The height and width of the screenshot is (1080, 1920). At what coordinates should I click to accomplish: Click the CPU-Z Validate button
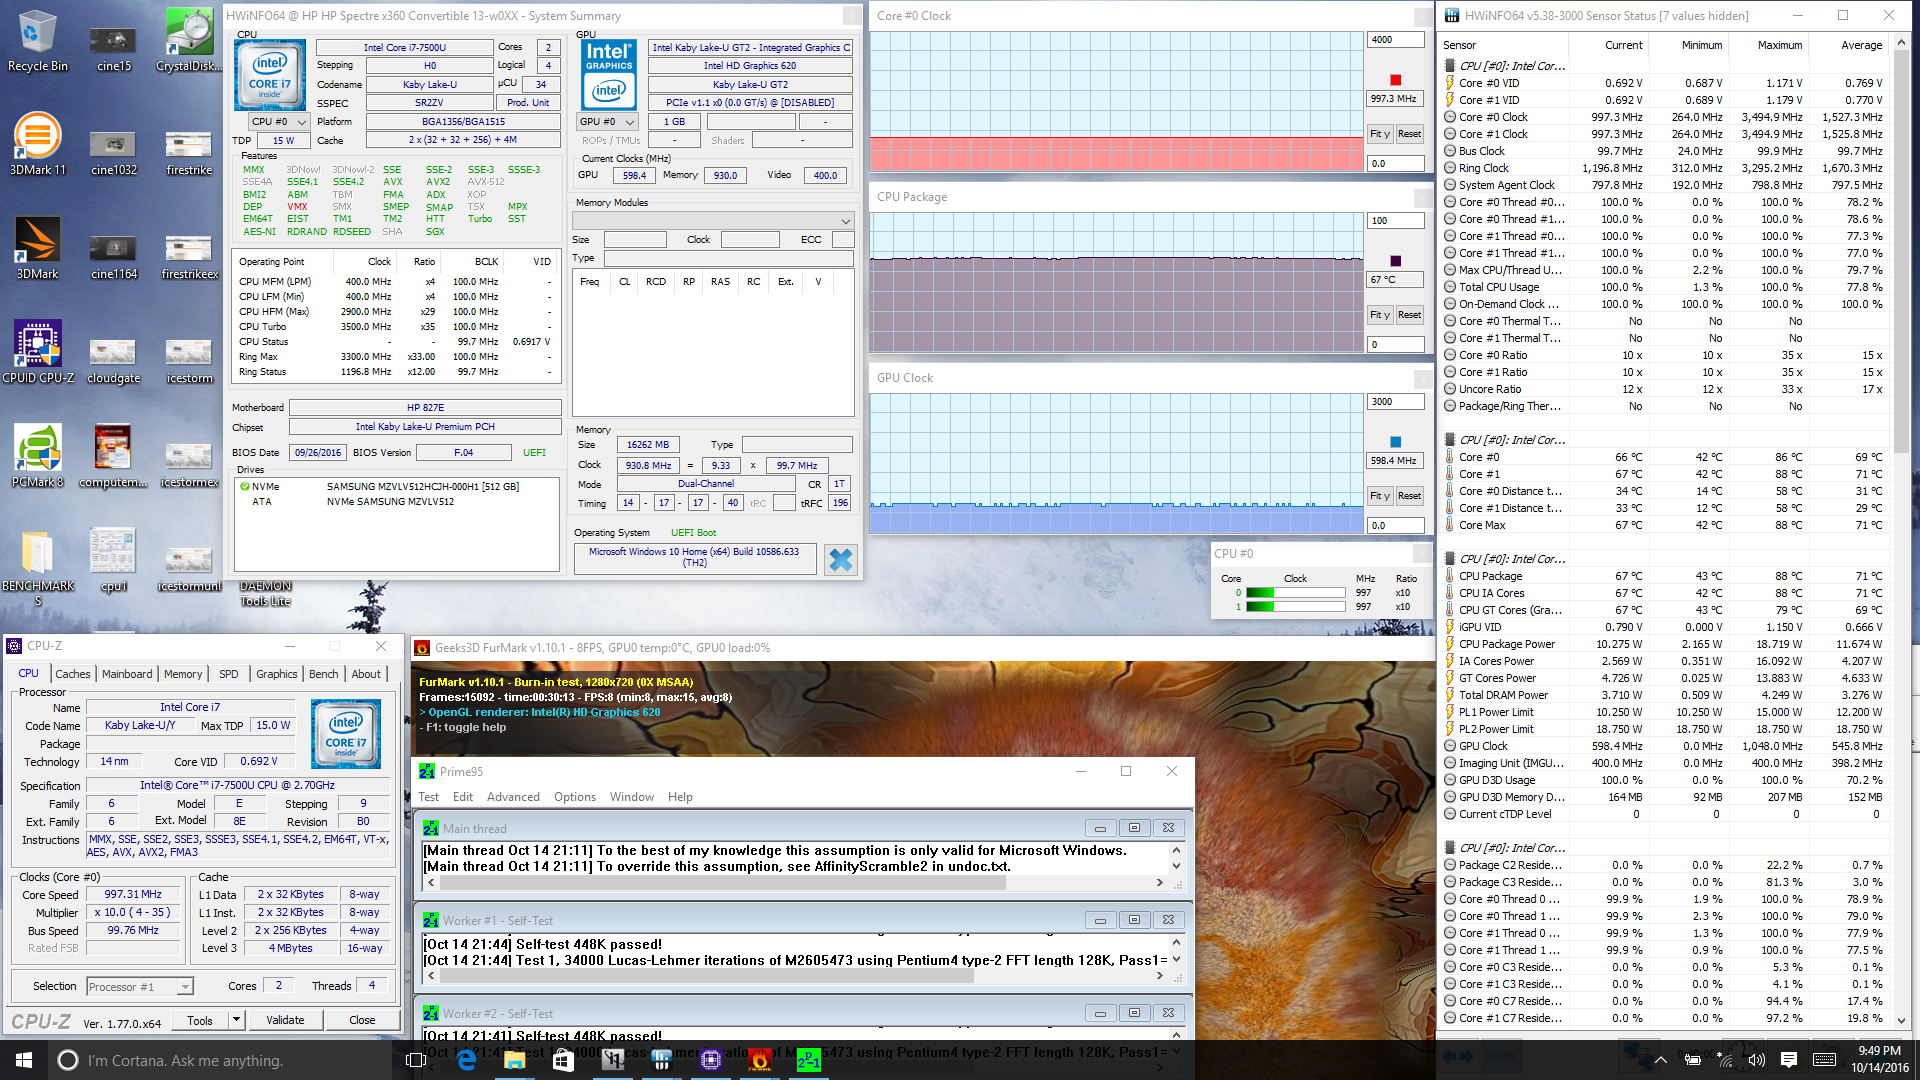point(285,1020)
